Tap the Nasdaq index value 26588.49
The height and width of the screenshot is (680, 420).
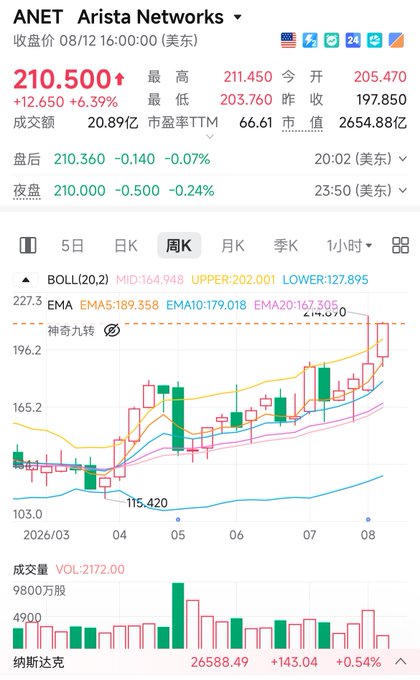point(220,662)
